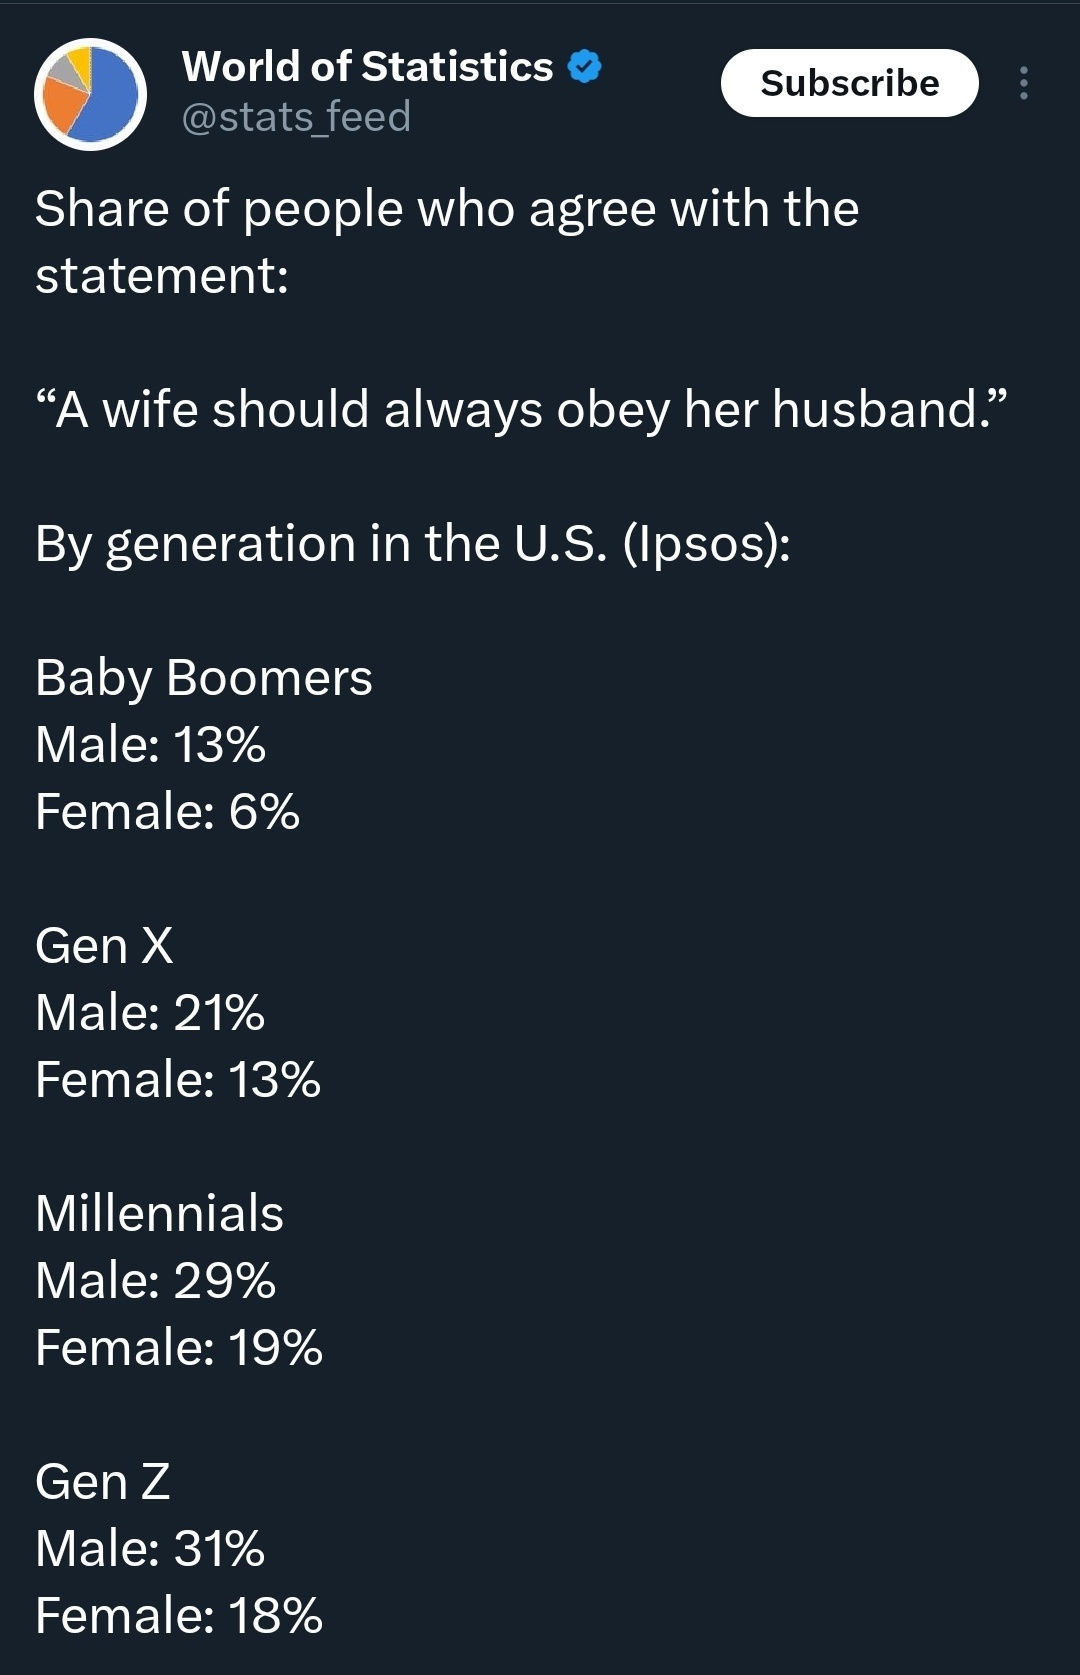The image size is (1080, 1675).
Task: Click the blue verified badge
Action: point(585,67)
